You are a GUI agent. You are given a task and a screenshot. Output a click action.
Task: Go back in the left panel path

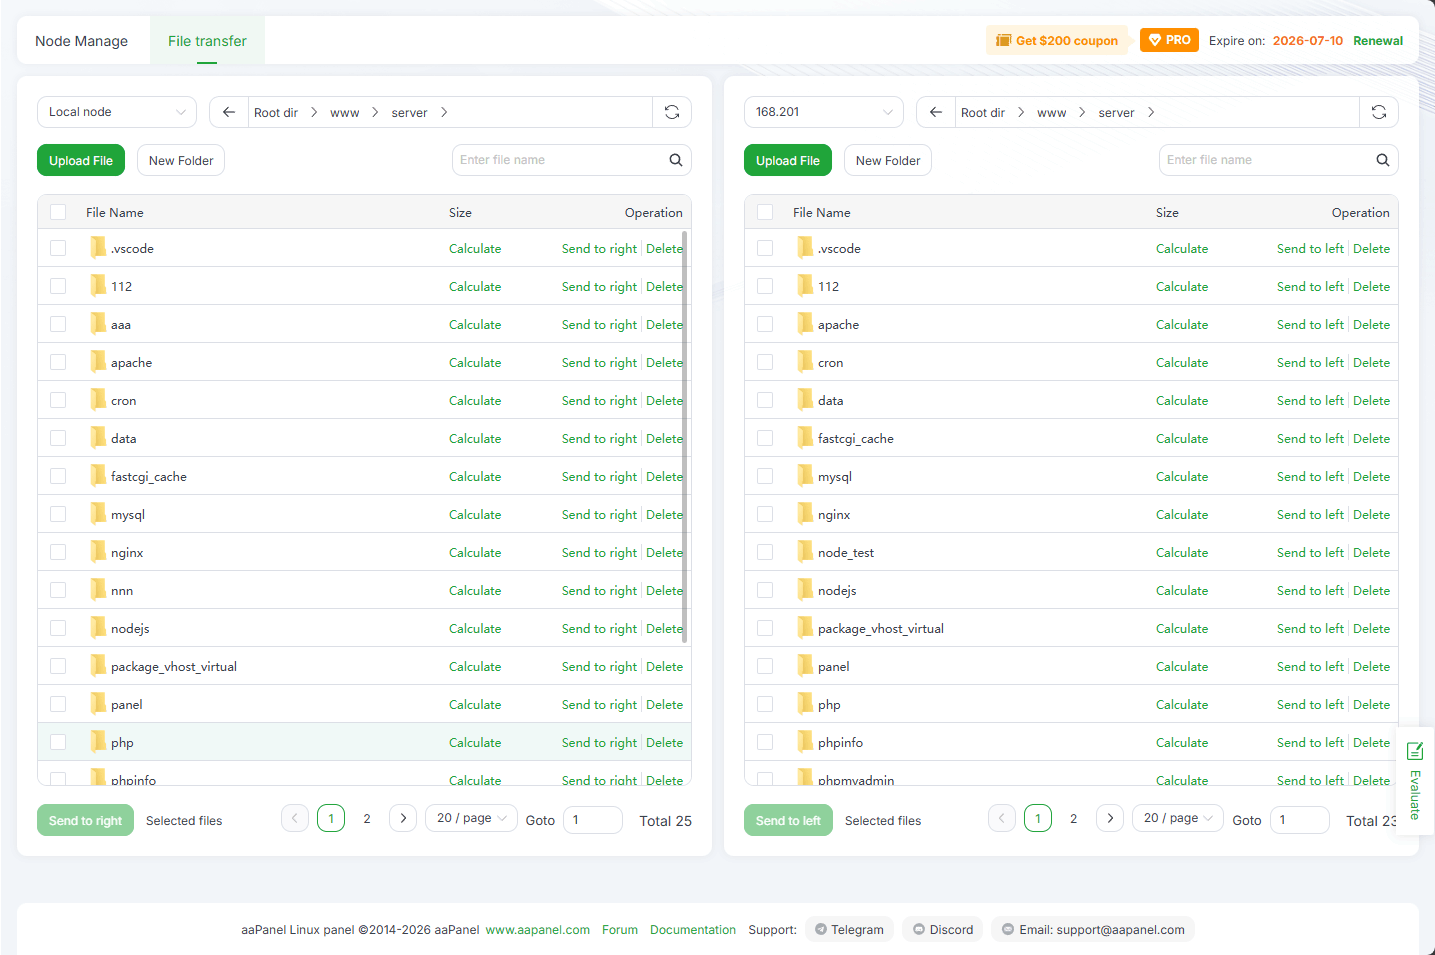229,112
